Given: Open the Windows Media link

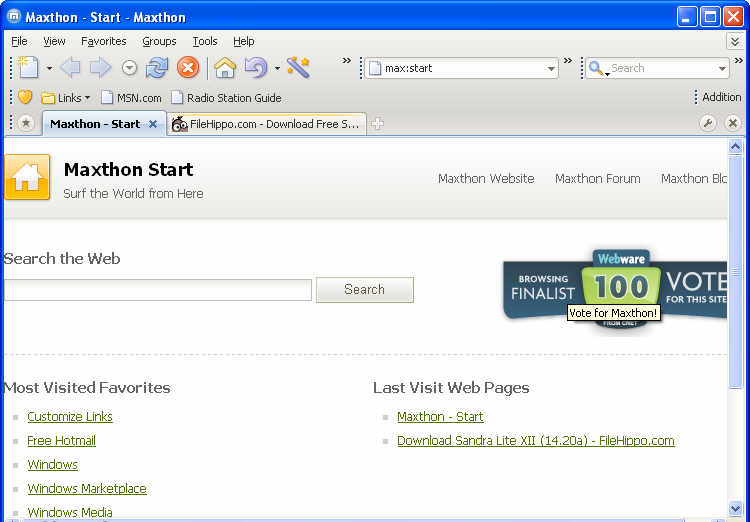Looking at the screenshot, I should pos(70,512).
